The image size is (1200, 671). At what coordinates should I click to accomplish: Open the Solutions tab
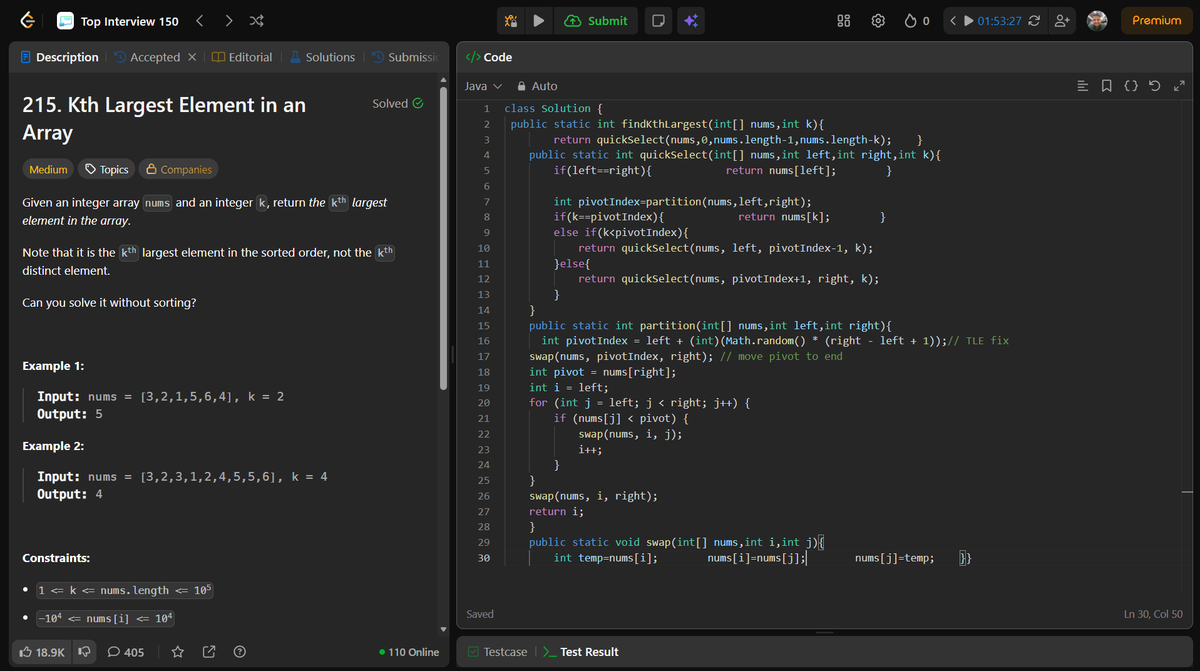click(x=322, y=57)
